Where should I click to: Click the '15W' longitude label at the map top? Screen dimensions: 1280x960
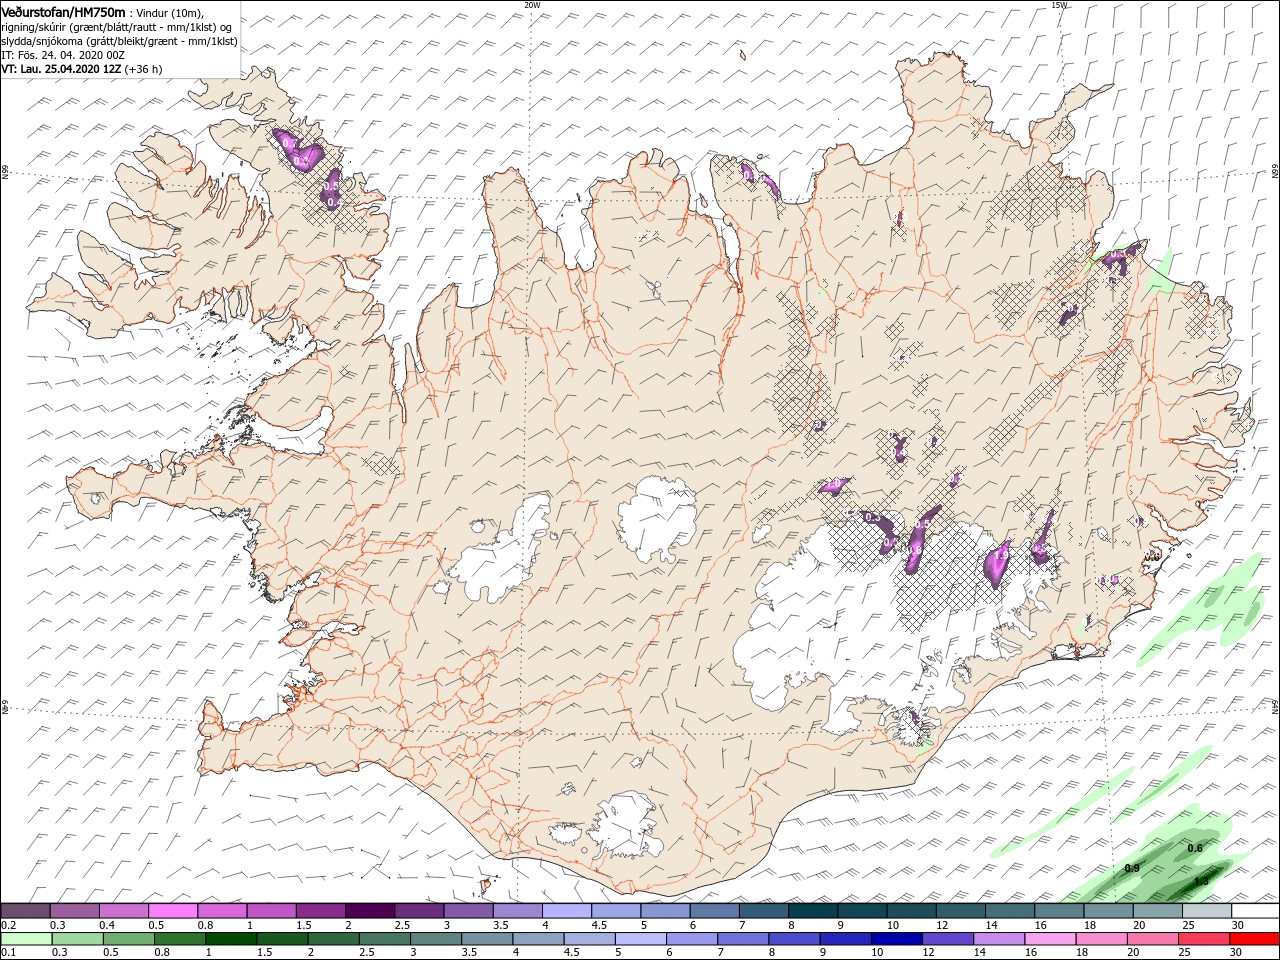click(1059, 4)
